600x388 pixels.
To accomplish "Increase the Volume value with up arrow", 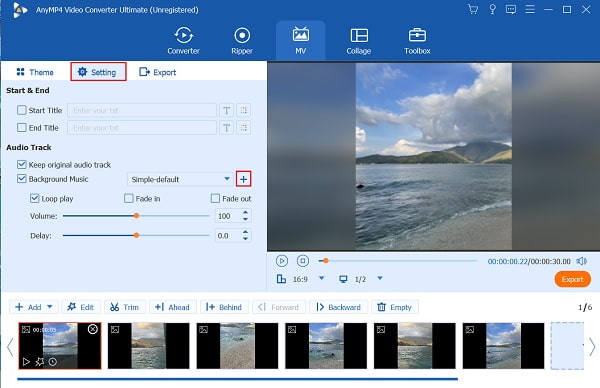I will 245,212.
